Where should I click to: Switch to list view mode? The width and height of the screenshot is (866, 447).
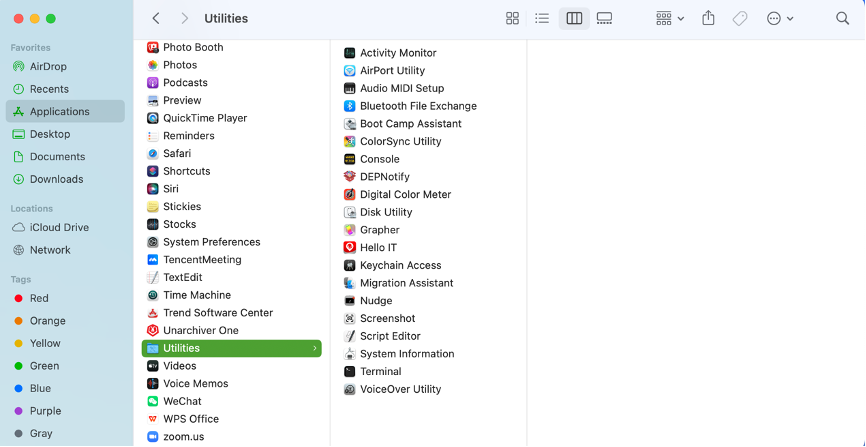(542, 18)
